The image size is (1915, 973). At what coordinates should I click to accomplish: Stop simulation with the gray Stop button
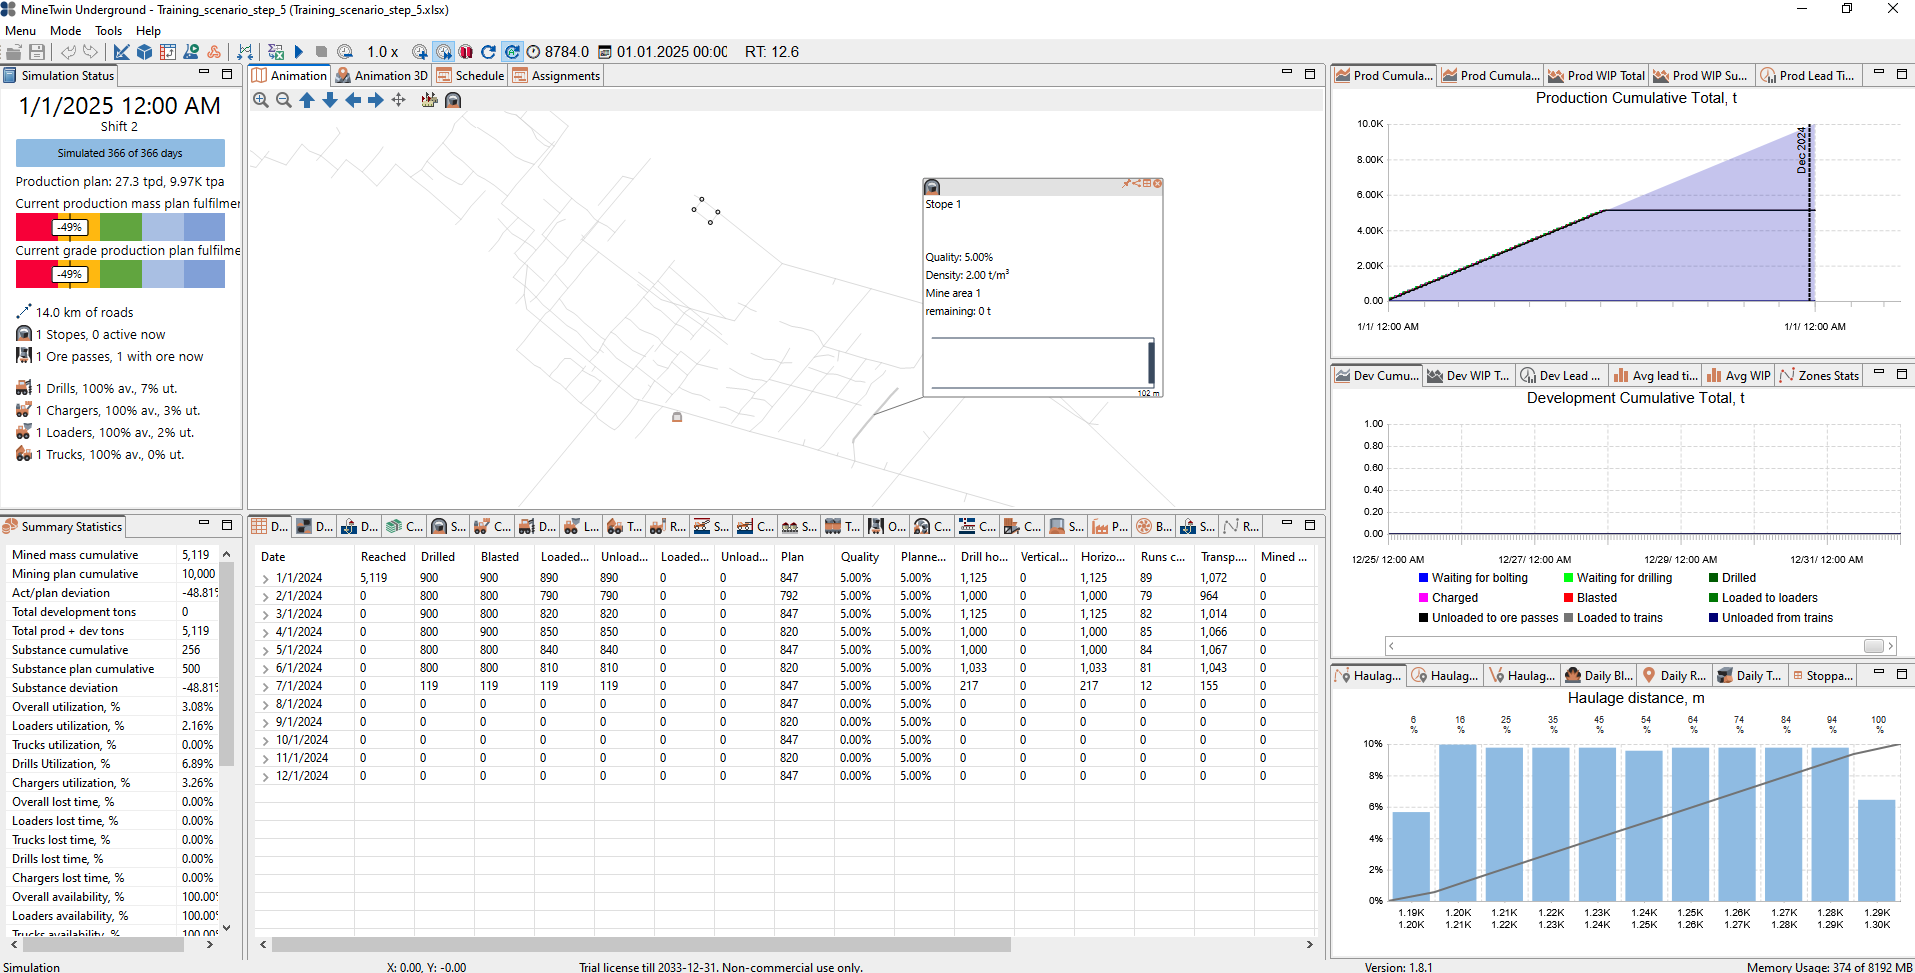(x=321, y=52)
